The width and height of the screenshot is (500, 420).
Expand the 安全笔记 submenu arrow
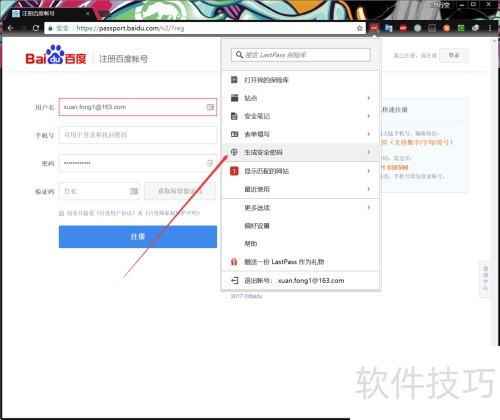pos(369,116)
